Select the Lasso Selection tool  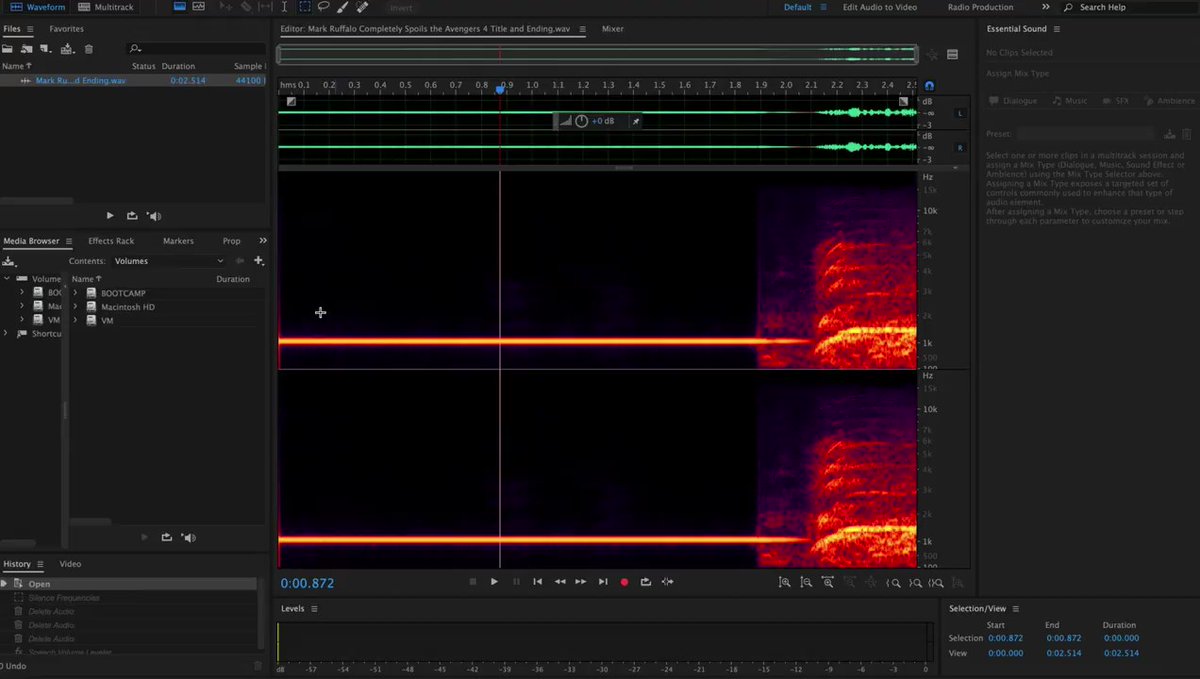click(323, 7)
